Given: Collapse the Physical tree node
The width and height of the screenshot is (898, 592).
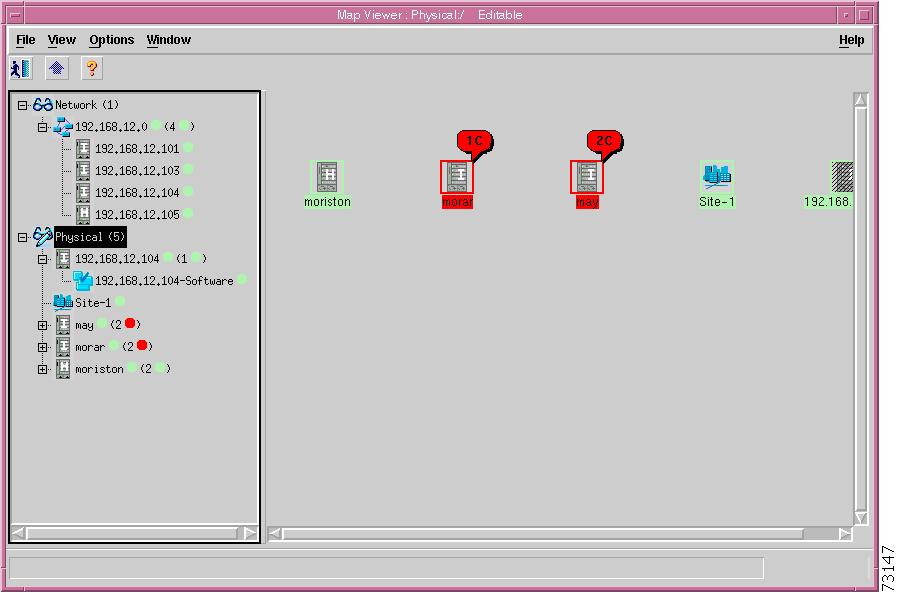Looking at the screenshot, I should [22, 237].
